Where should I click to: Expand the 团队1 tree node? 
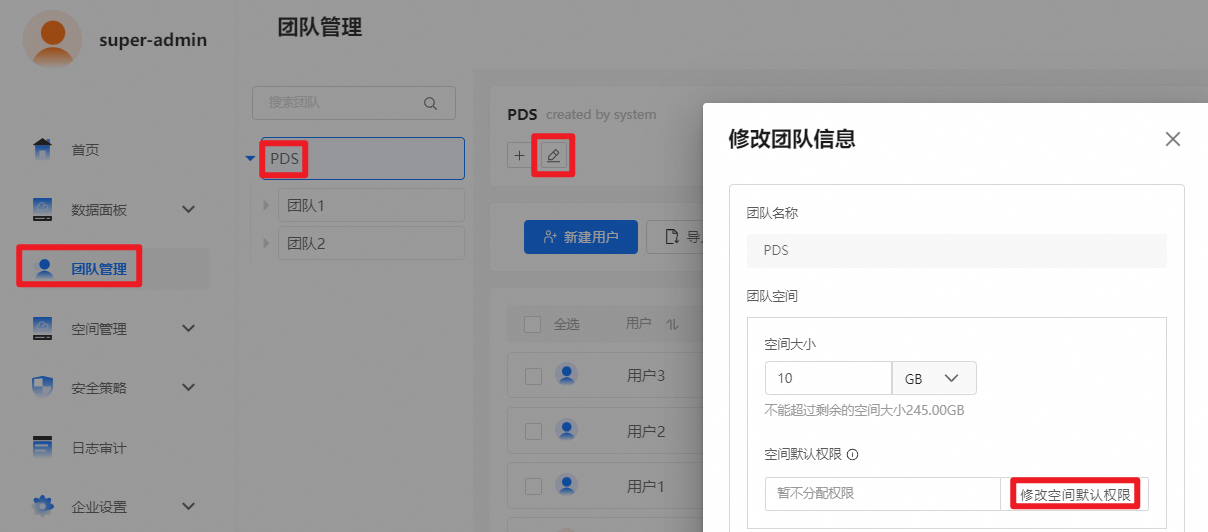click(266, 205)
